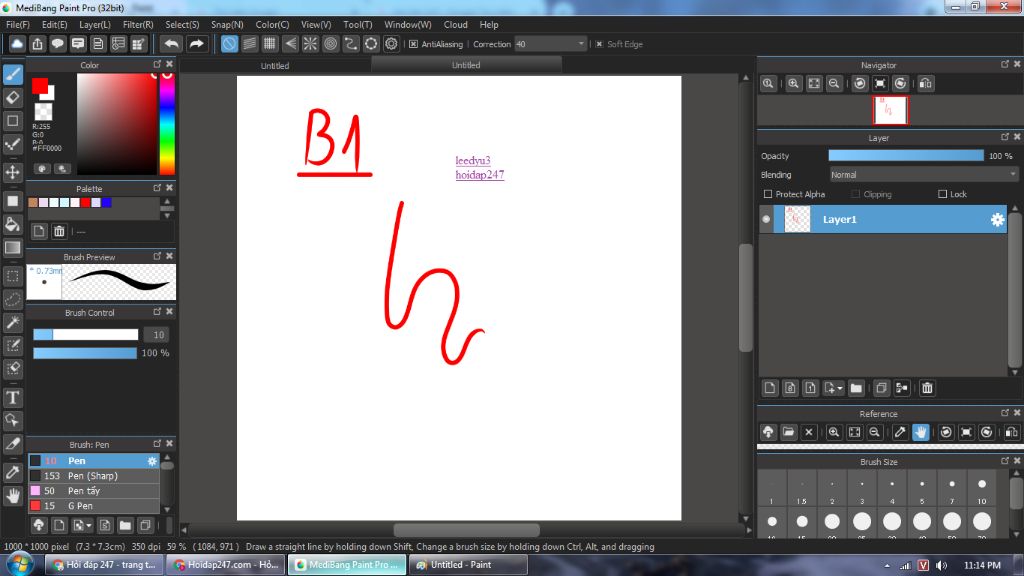Open the Filter menu
The width and height of the screenshot is (1024, 576).
point(138,25)
